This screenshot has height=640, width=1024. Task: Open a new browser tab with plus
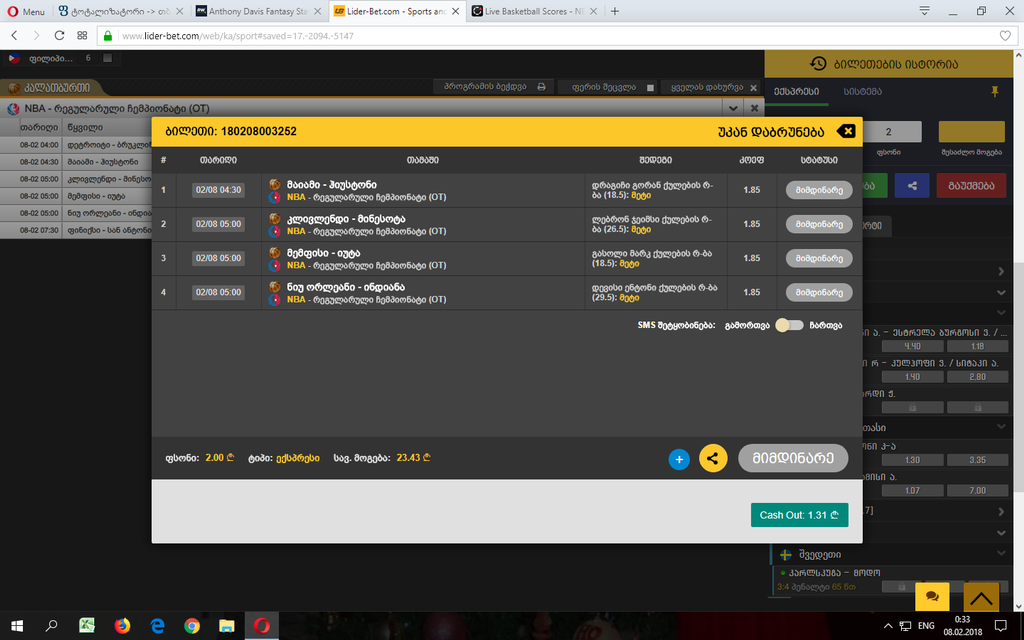(615, 11)
